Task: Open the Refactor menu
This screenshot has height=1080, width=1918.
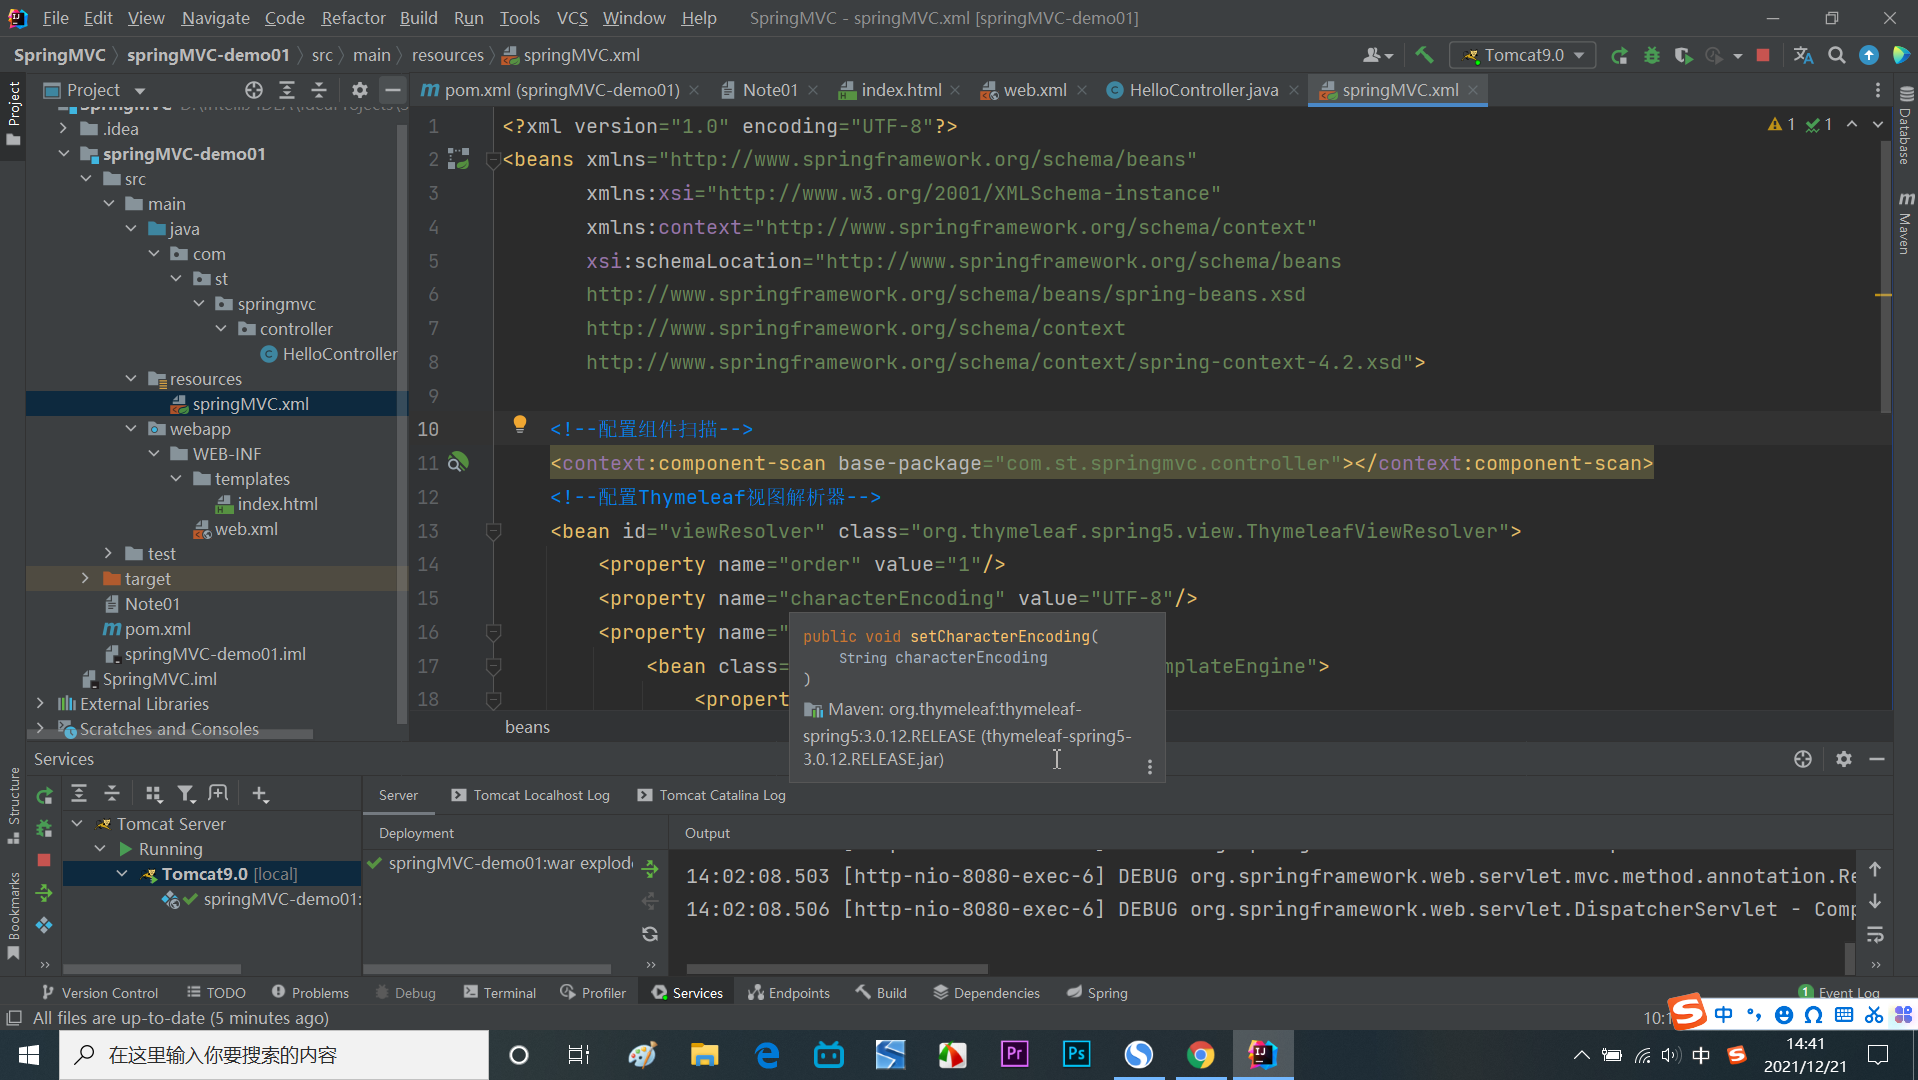Action: pos(353,18)
